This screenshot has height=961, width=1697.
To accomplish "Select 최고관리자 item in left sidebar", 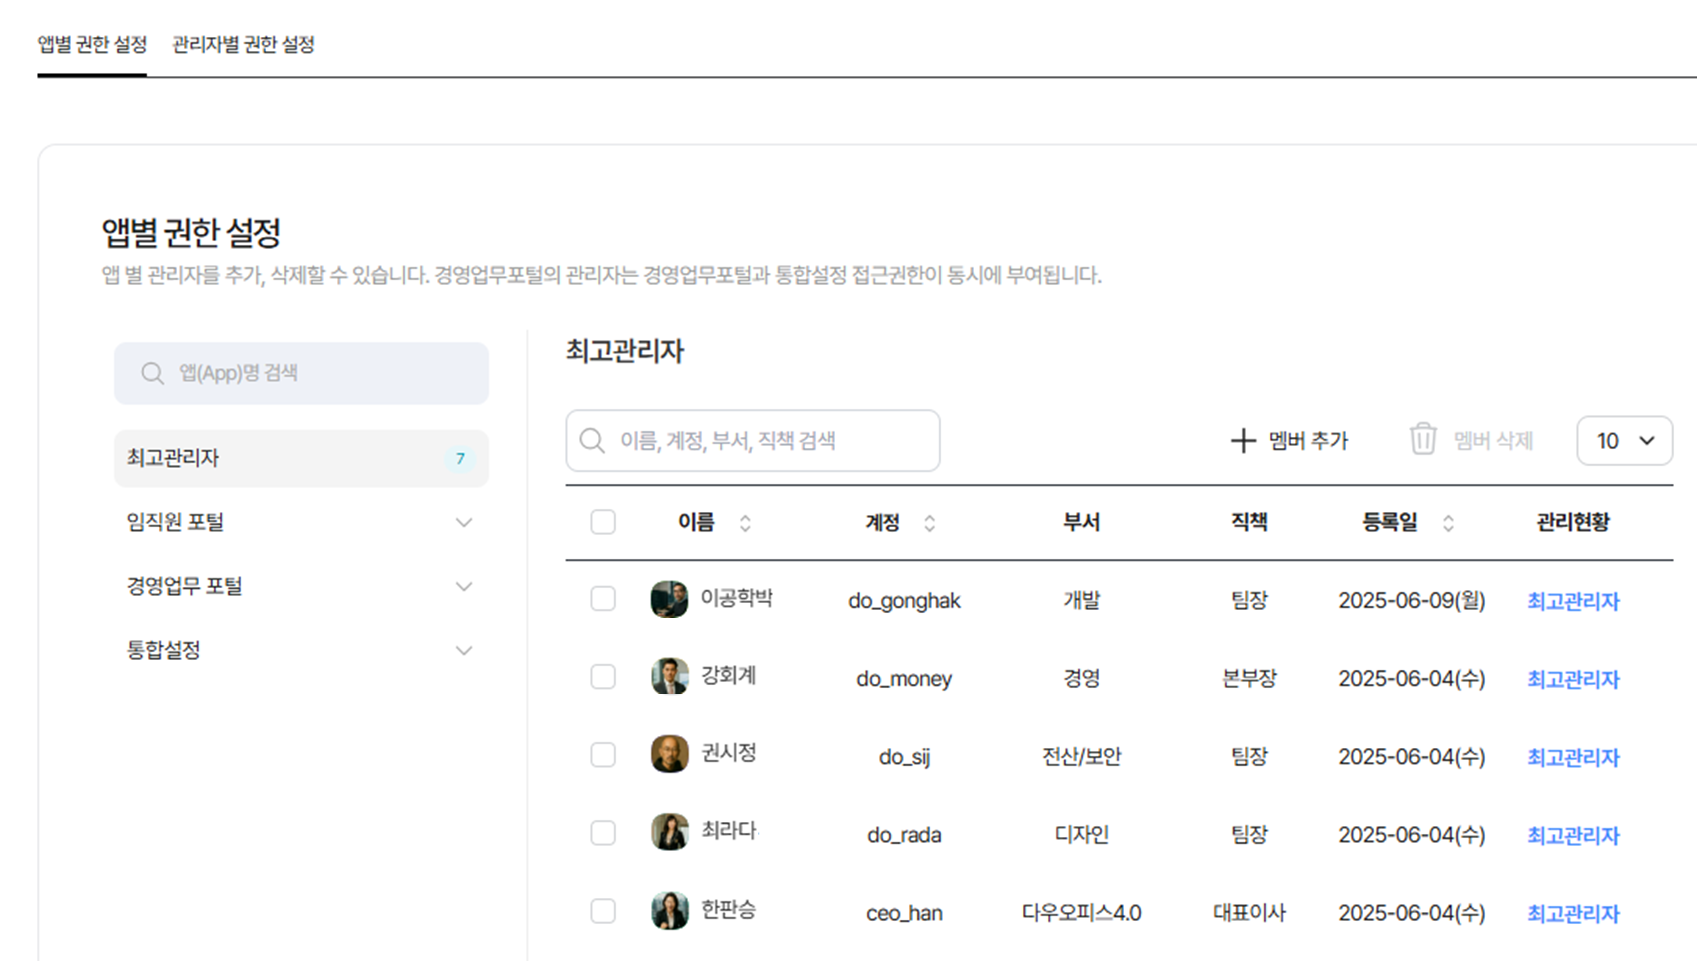I will [x=300, y=458].
